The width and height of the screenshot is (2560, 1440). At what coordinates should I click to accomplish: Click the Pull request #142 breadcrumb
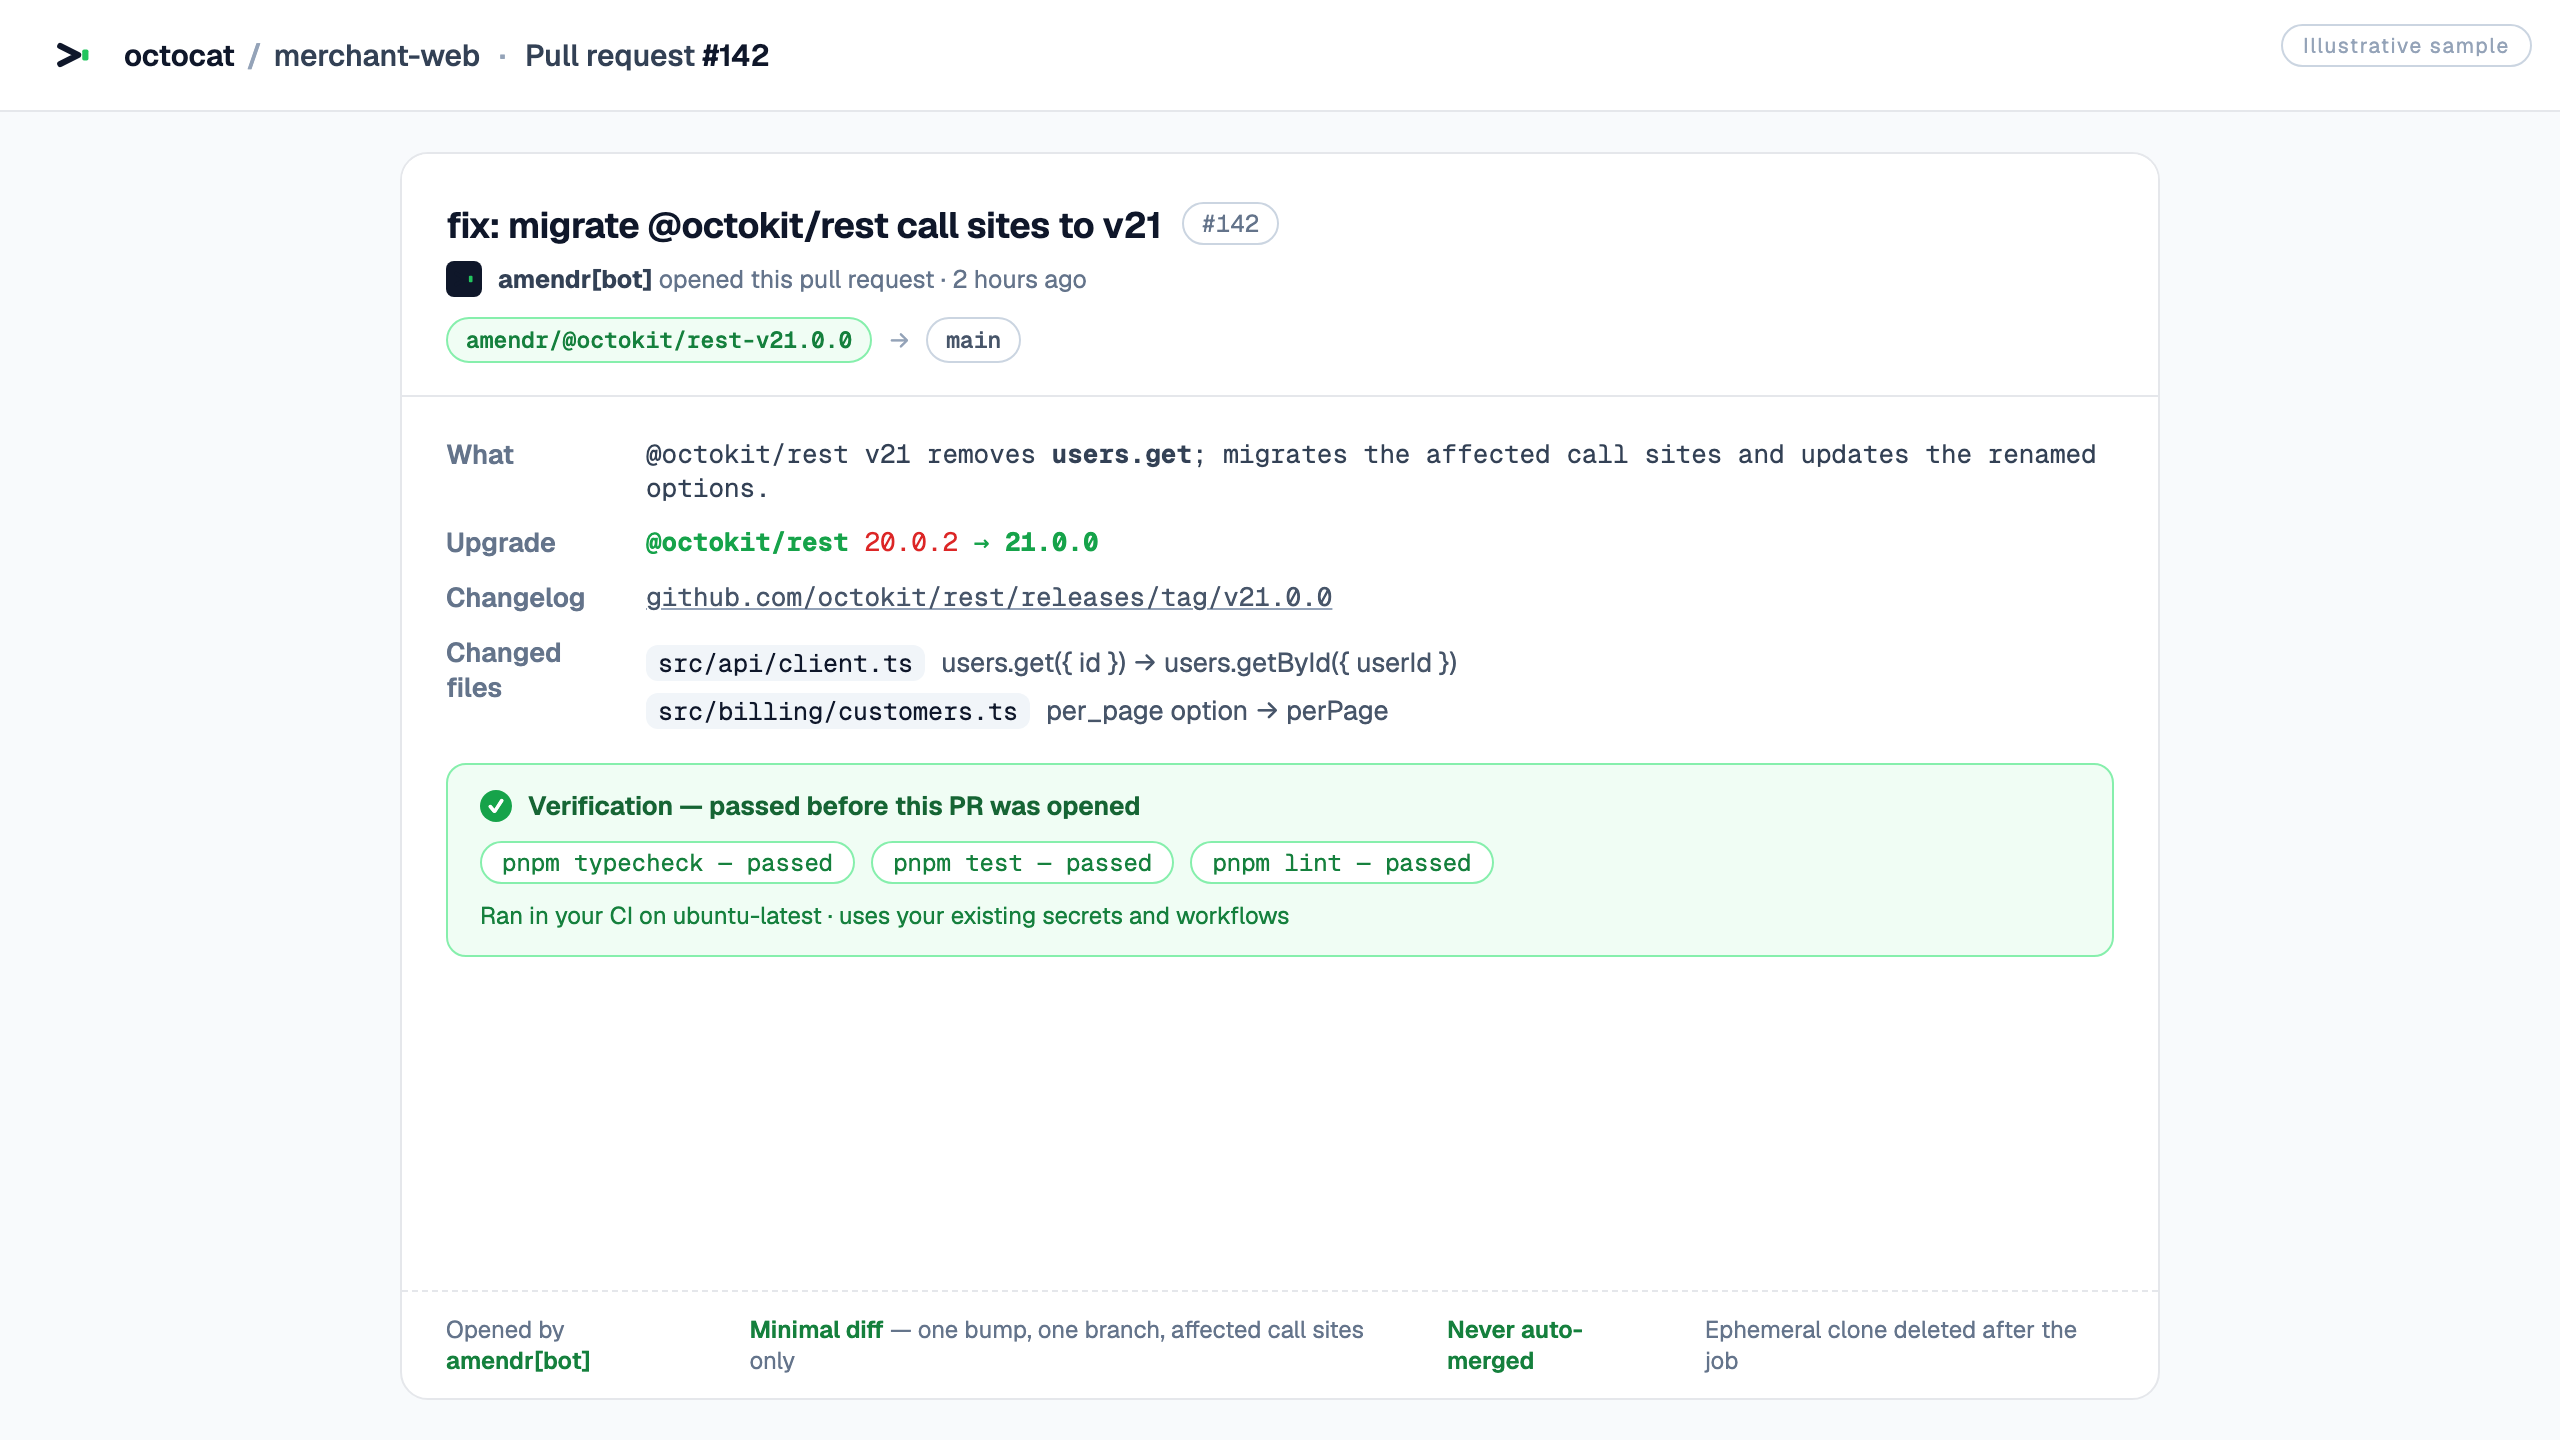pos(647,55)
